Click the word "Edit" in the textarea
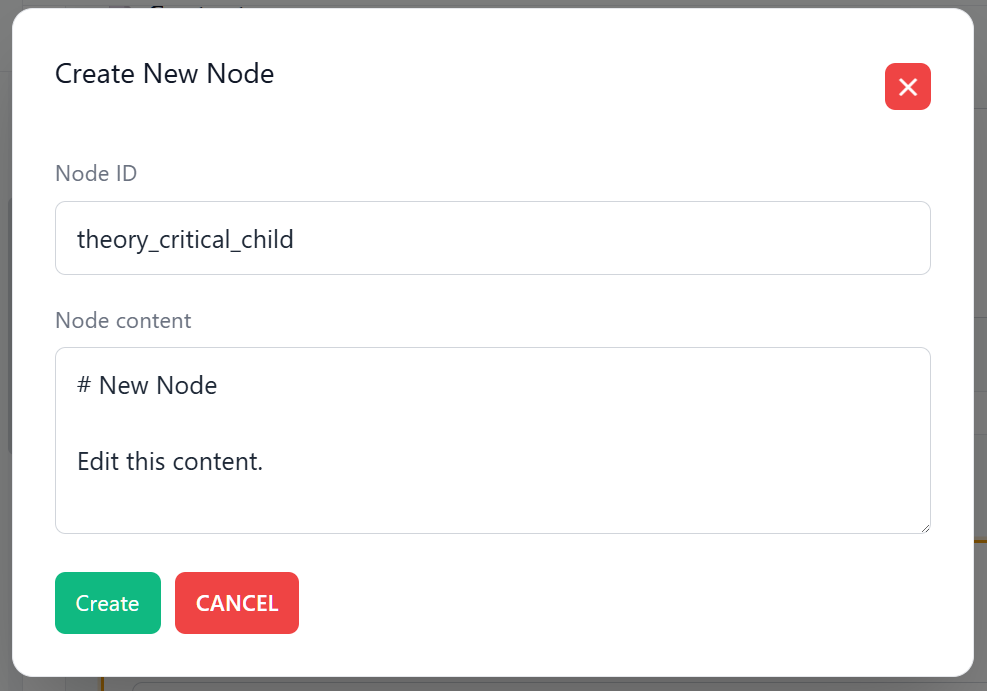The width and height of the screenshot is (987, 691). pyautogui.click(x=96, y=462)
